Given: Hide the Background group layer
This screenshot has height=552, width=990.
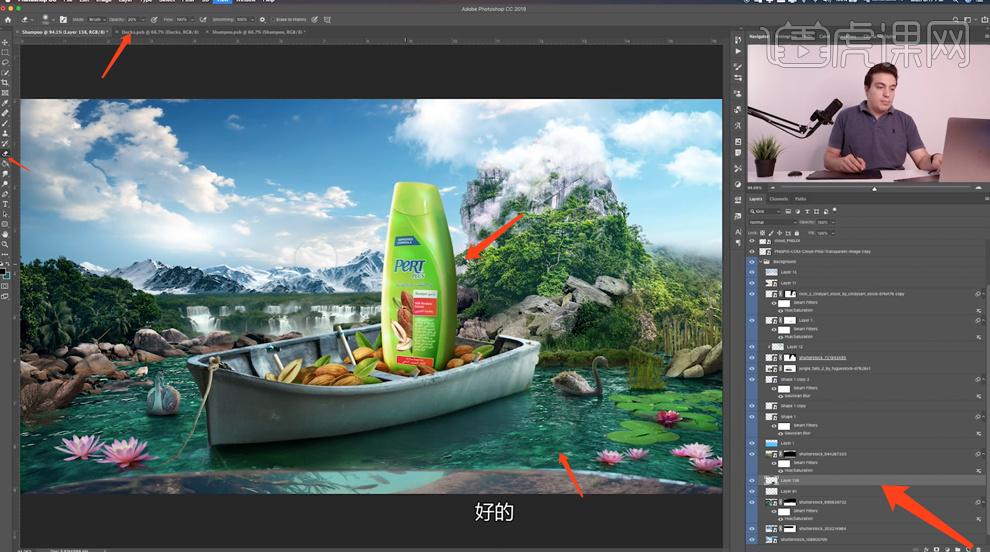Looking at the screenshot, I should (752, 261).
